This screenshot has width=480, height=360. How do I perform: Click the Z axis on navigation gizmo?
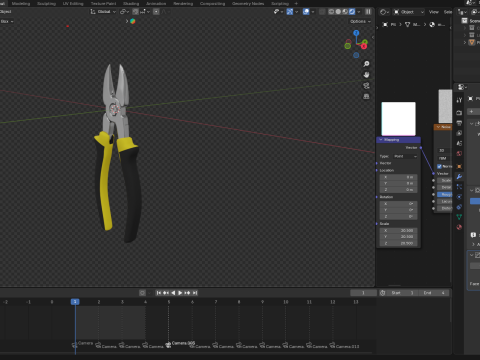[356, 33]
